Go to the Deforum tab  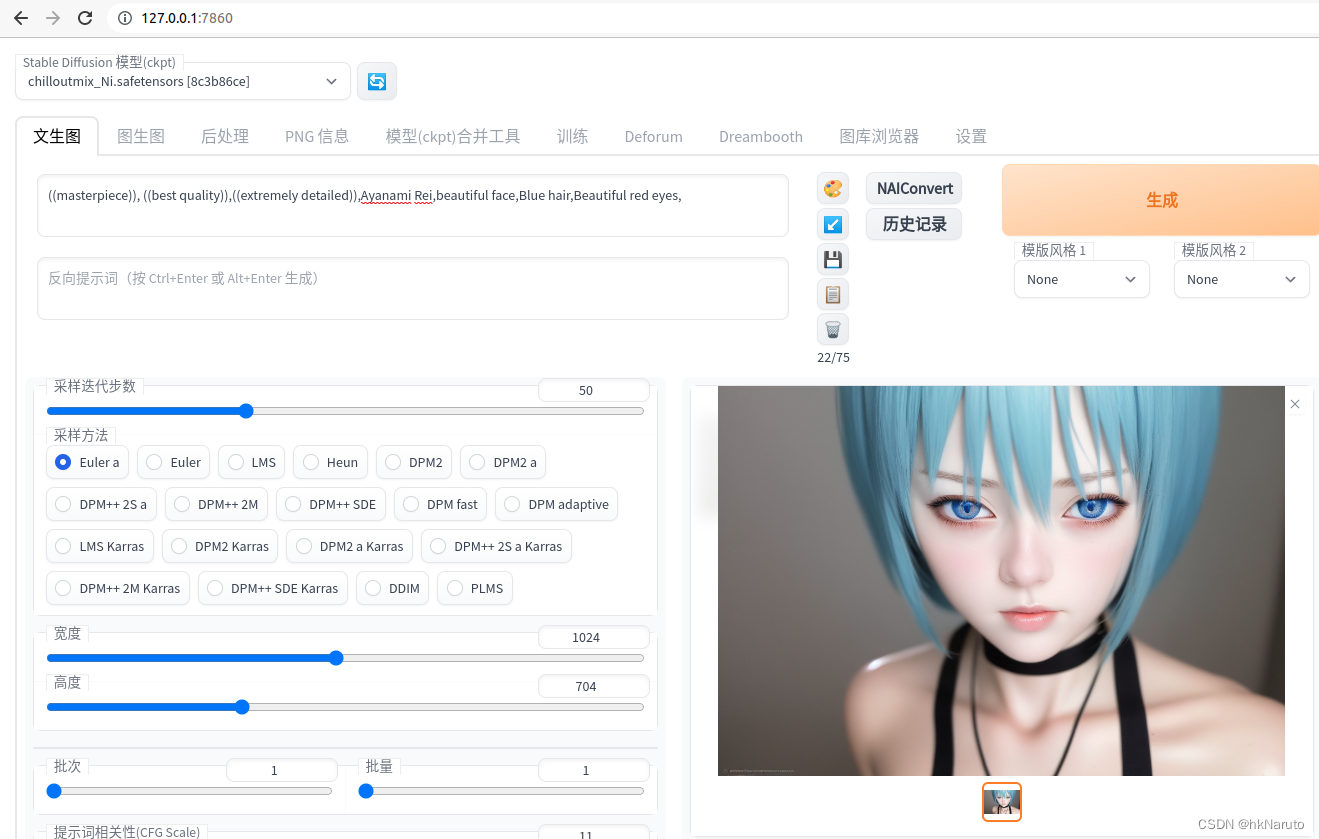point(654,136)
